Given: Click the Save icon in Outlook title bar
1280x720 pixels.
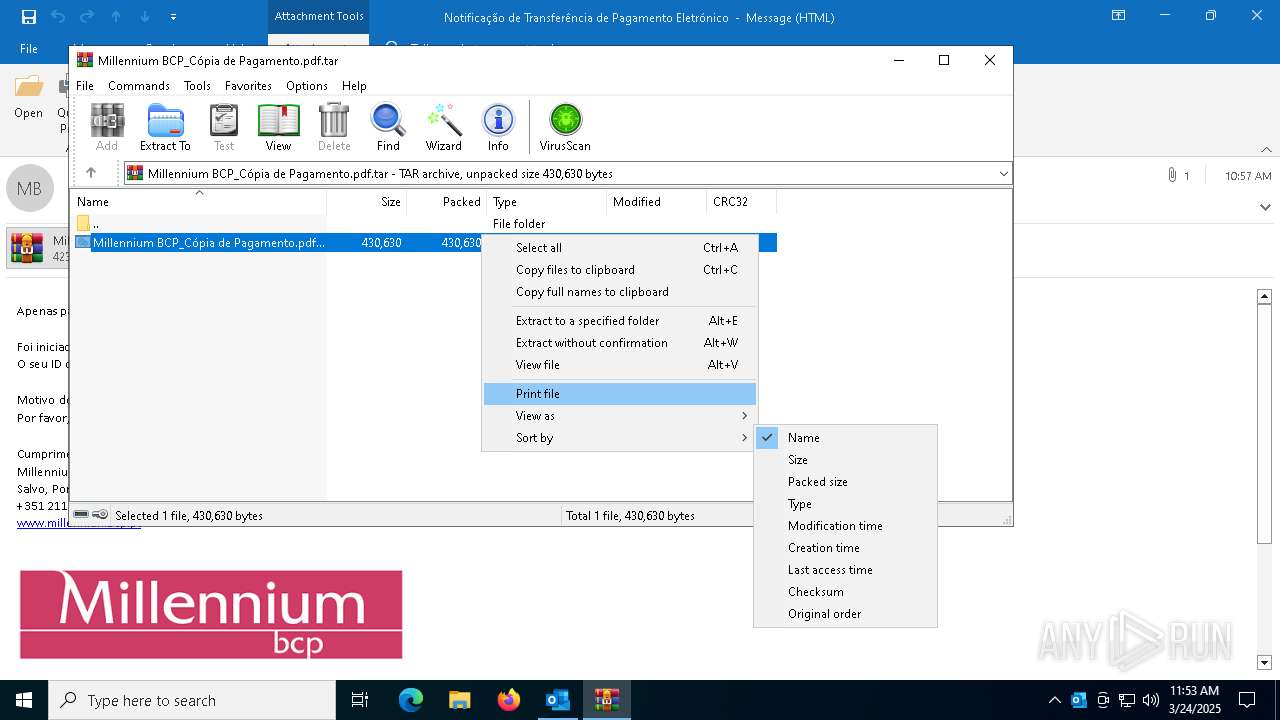Looking at the screenshot, I should pos(28,17).
